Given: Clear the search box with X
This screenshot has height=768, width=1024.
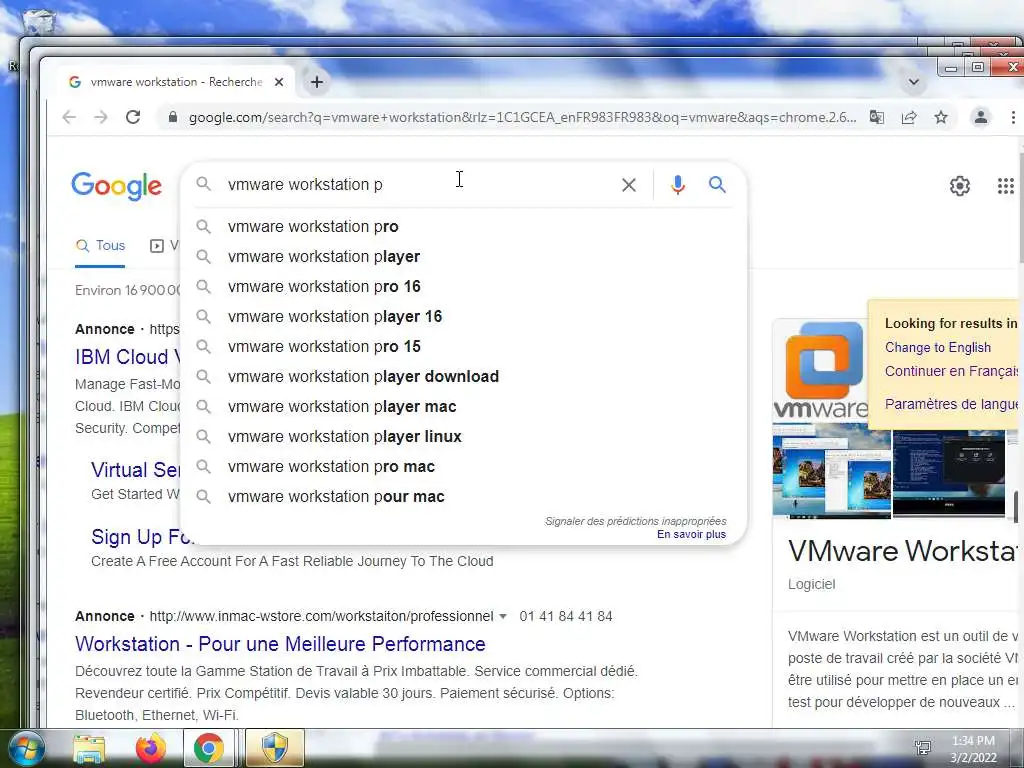Looking at the screenshot, I should click(x=628, y=185).
